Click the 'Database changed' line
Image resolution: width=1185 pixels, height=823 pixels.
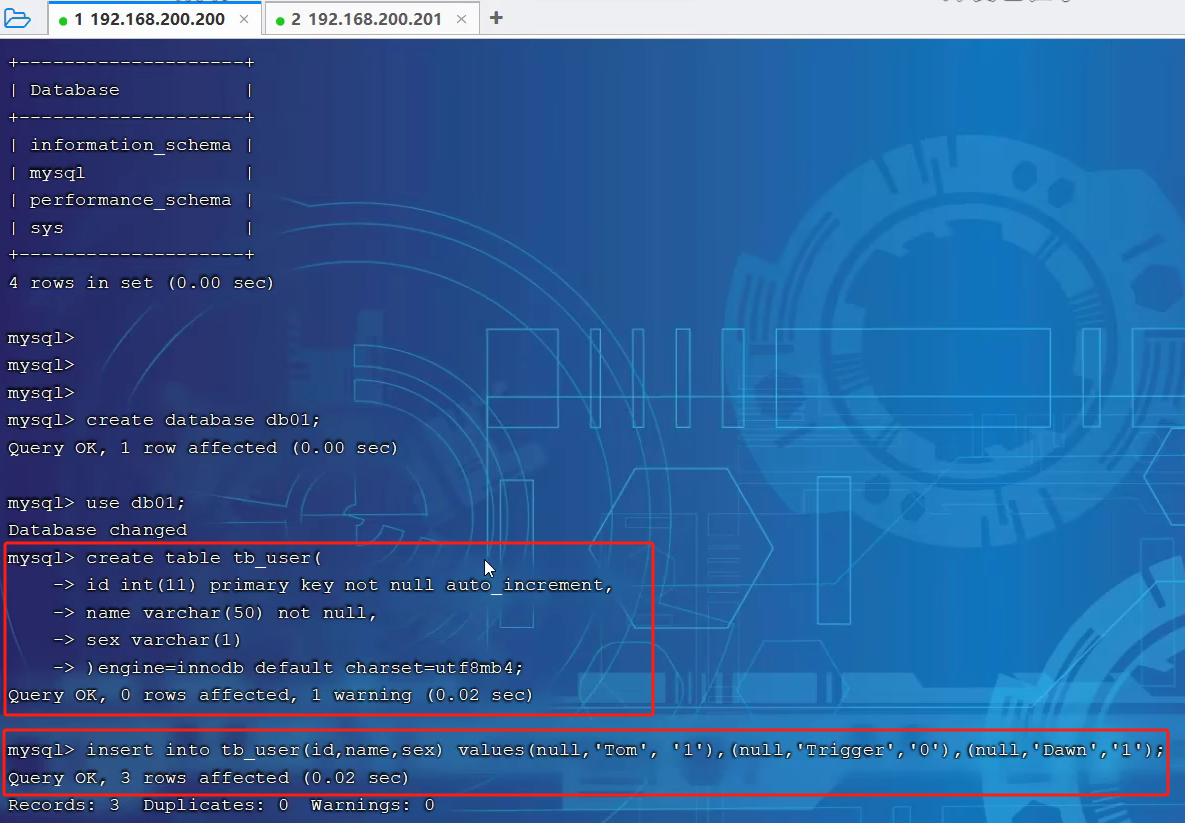[x=97, y=531]
